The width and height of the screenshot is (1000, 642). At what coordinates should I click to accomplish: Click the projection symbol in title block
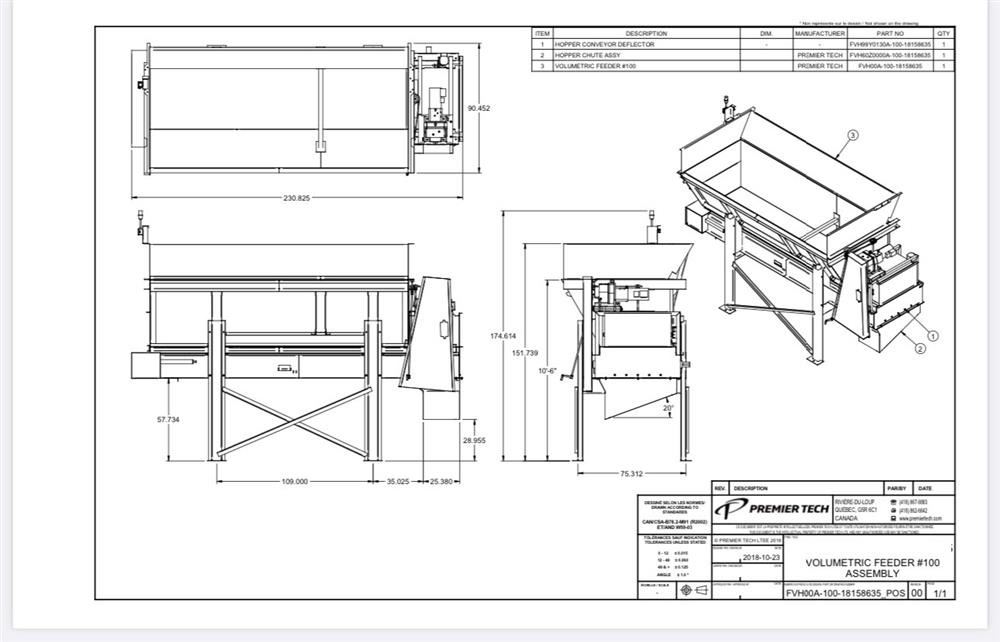693,590
